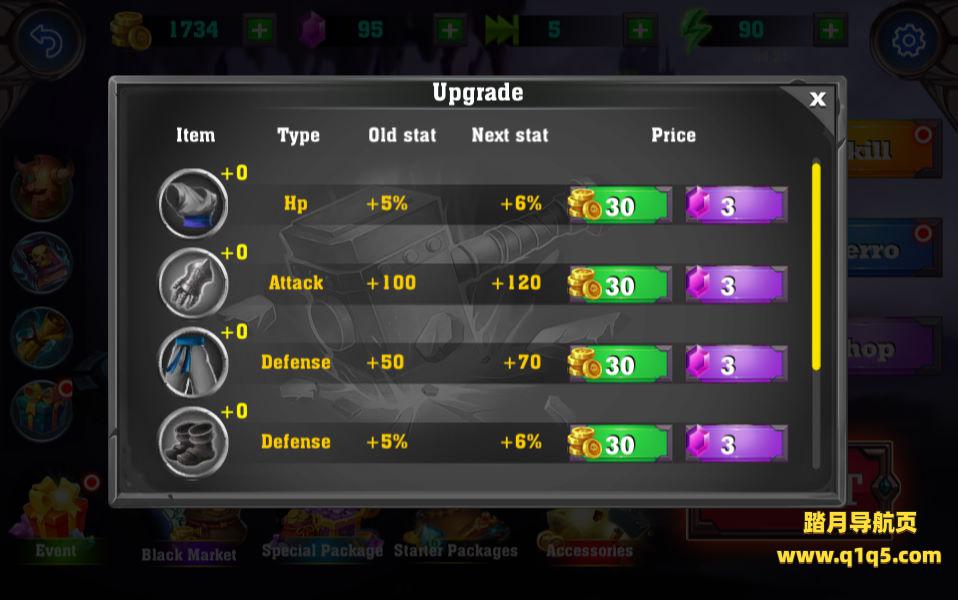Upgrade Hp for 3 gems
The height and width of the screenshot is (600, 958).
(x=736, y=205)
